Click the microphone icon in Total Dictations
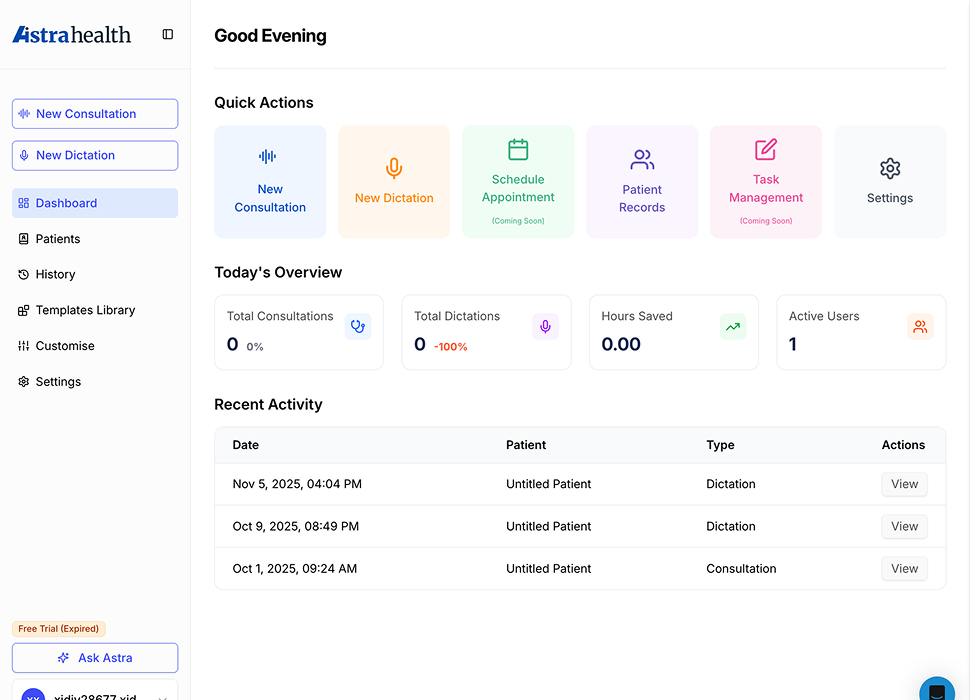 click(x=545, y=327)
